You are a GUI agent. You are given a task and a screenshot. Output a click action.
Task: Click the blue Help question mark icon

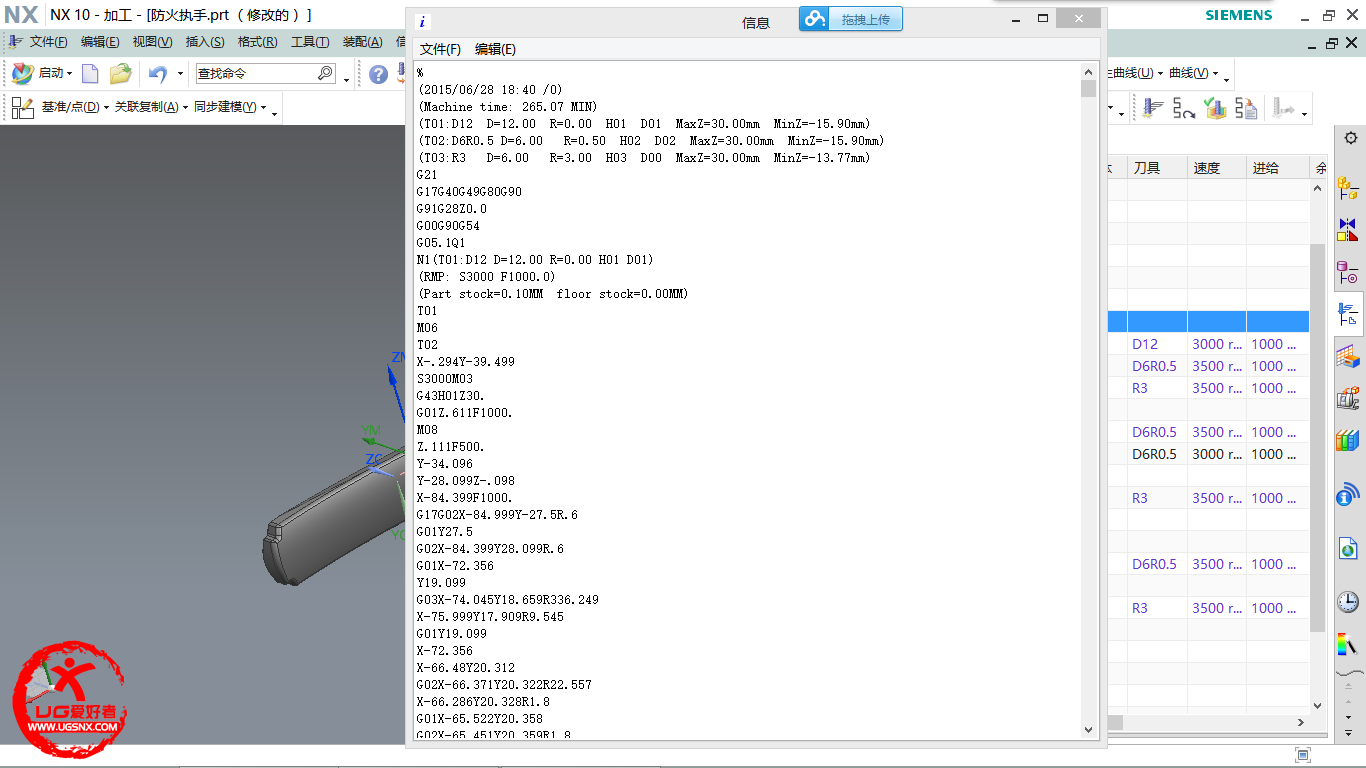(378, 74)
